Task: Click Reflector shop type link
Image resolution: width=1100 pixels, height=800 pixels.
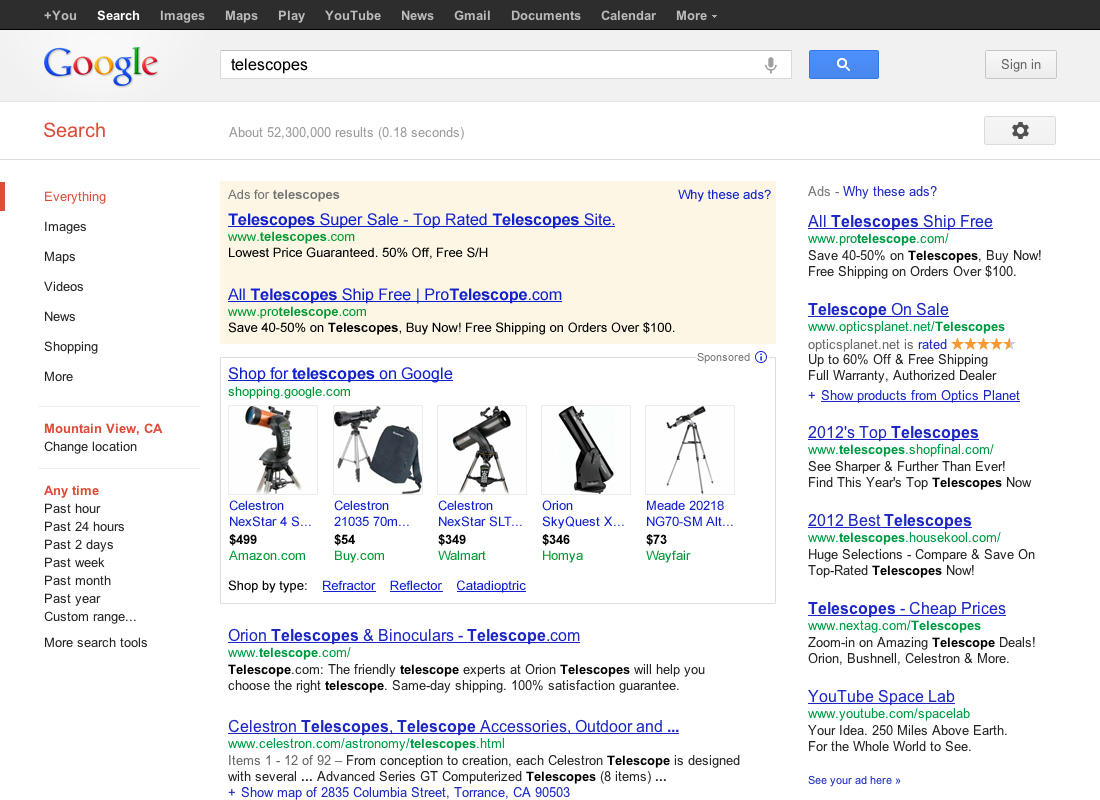Action: [416, 586]
